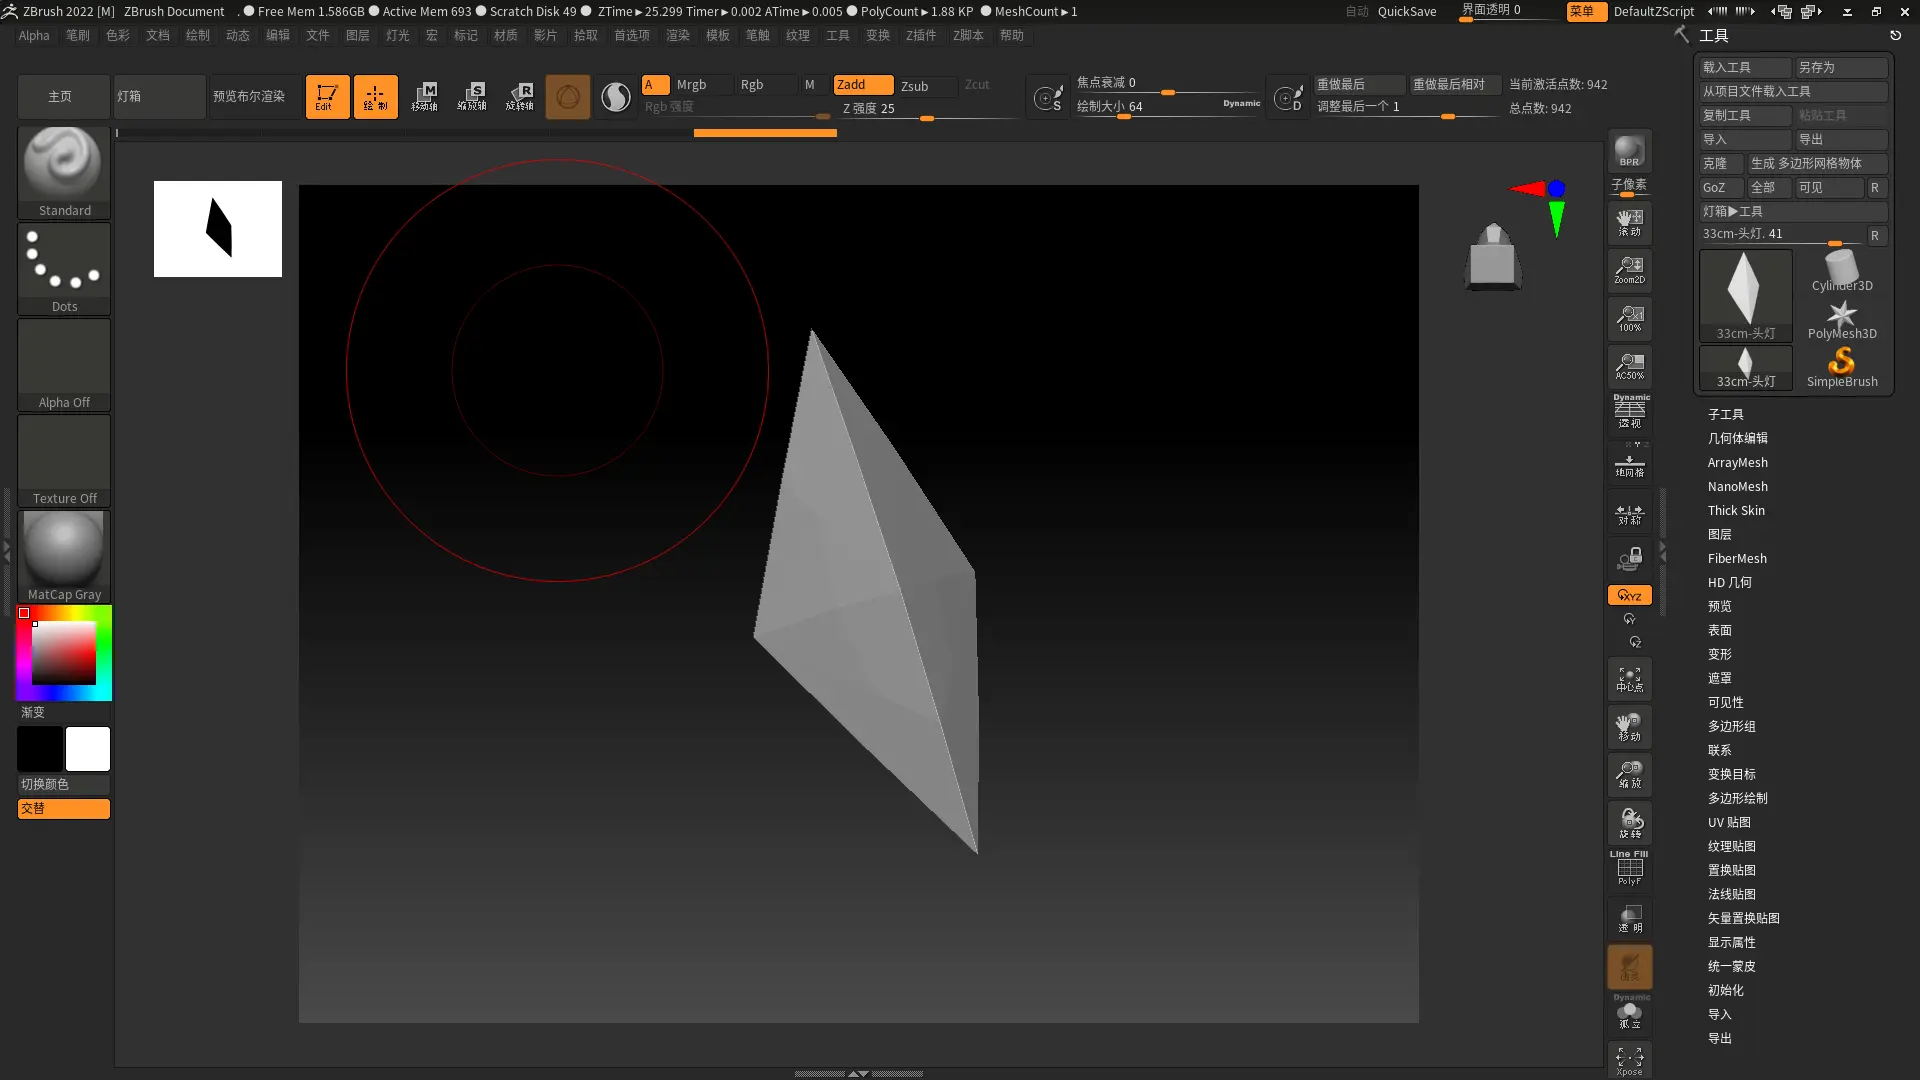Toggle Zadd mode
Viewport: 1920px width, 1080px height.
click(863, 85)
